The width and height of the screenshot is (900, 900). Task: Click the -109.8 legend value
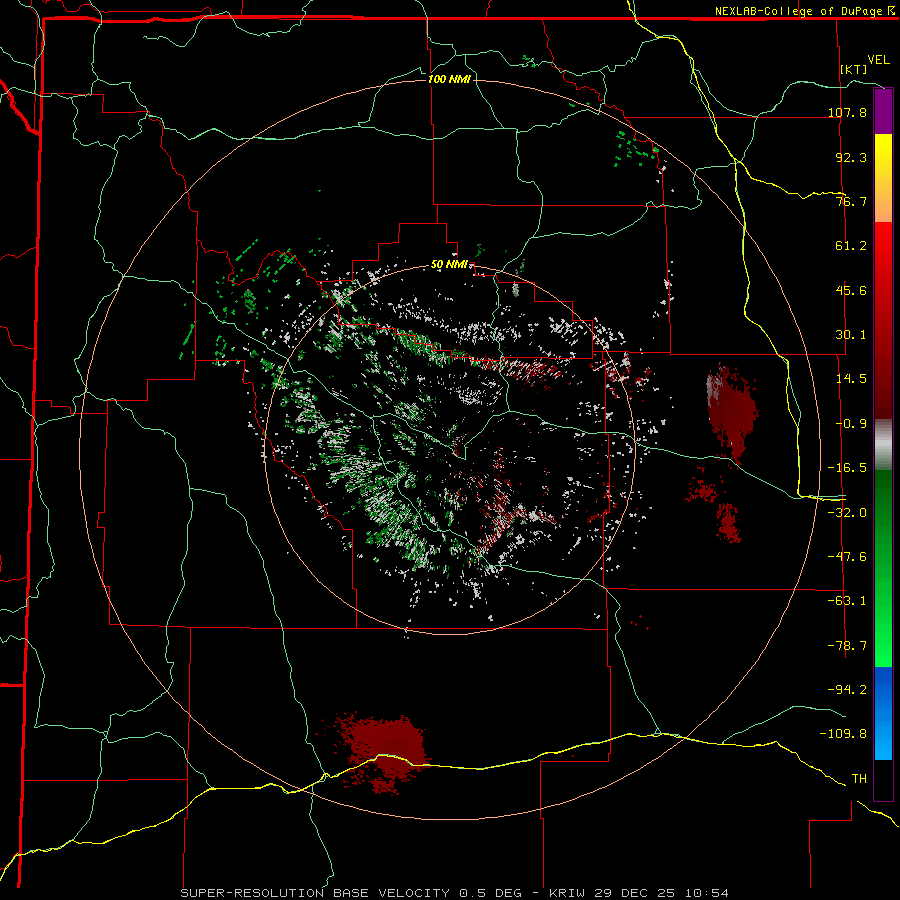pyautogui.click(x=843, y=734)
